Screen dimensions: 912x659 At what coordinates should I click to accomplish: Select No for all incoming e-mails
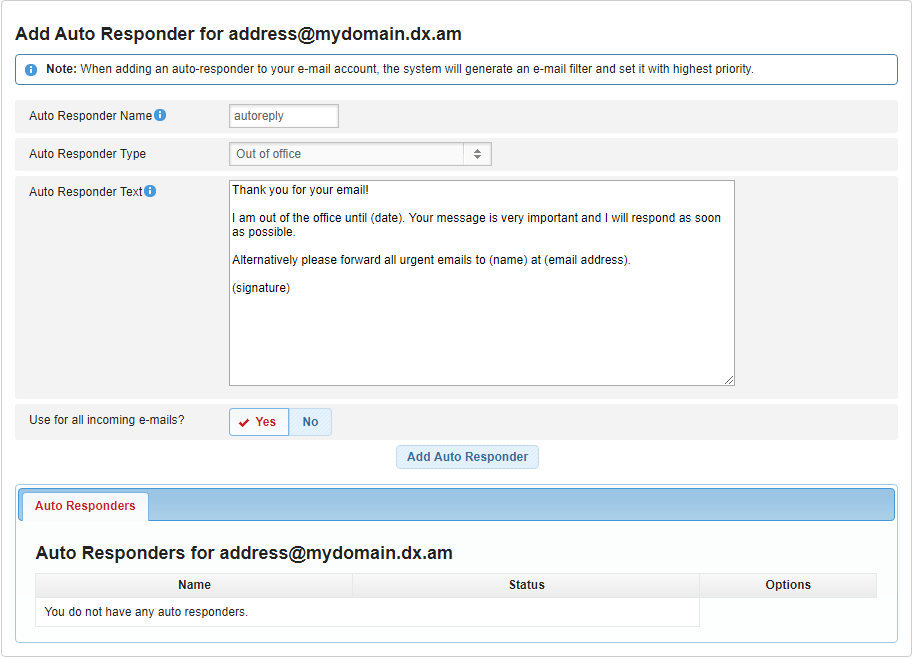tap(310, 422)
